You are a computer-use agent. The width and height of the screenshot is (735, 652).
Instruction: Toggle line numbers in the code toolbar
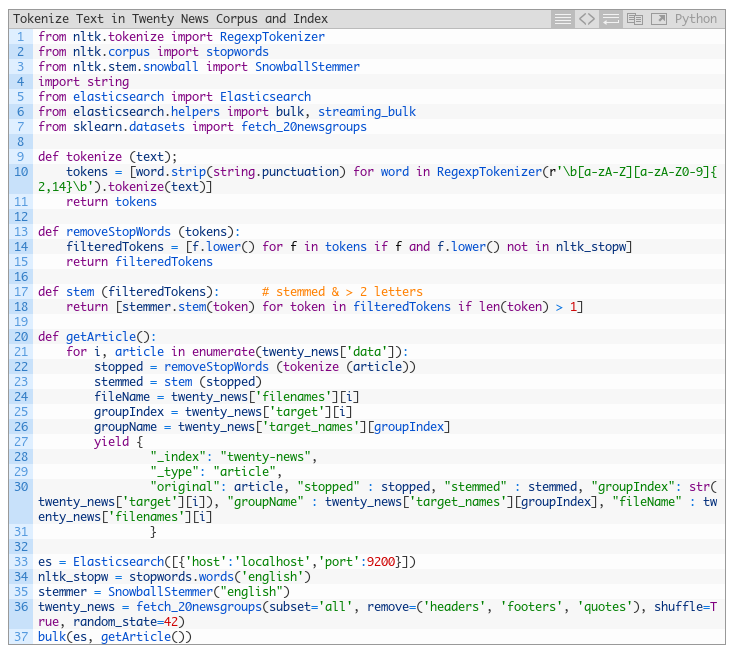coord(562,19)
